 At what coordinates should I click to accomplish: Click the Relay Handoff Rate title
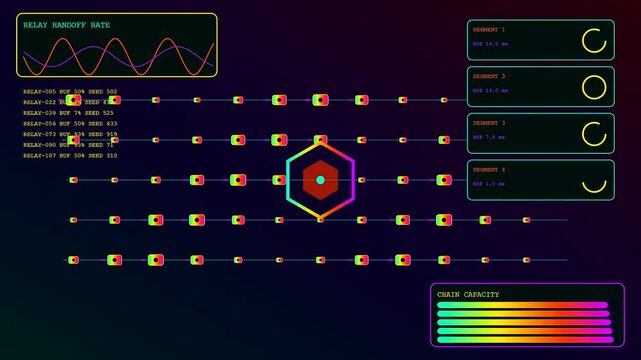pyautogui.click(x=67, y=25)
